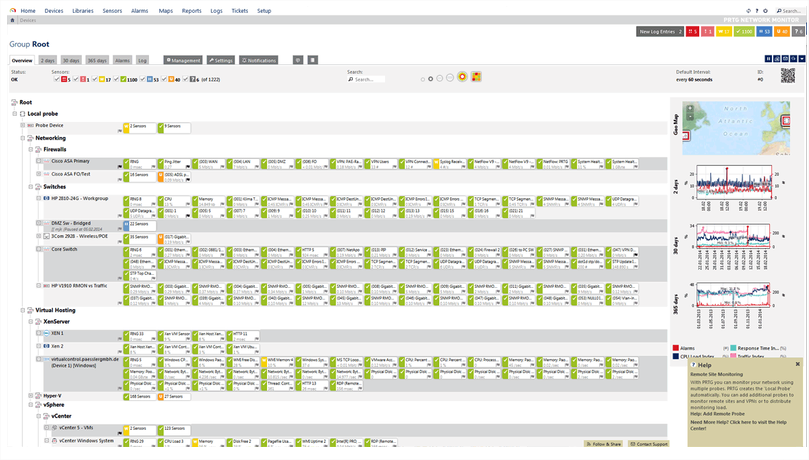Toggle the Paused filter checkbox showing 53
The width and height of the screenshot is (809, 460).
[x=143, y=79]
